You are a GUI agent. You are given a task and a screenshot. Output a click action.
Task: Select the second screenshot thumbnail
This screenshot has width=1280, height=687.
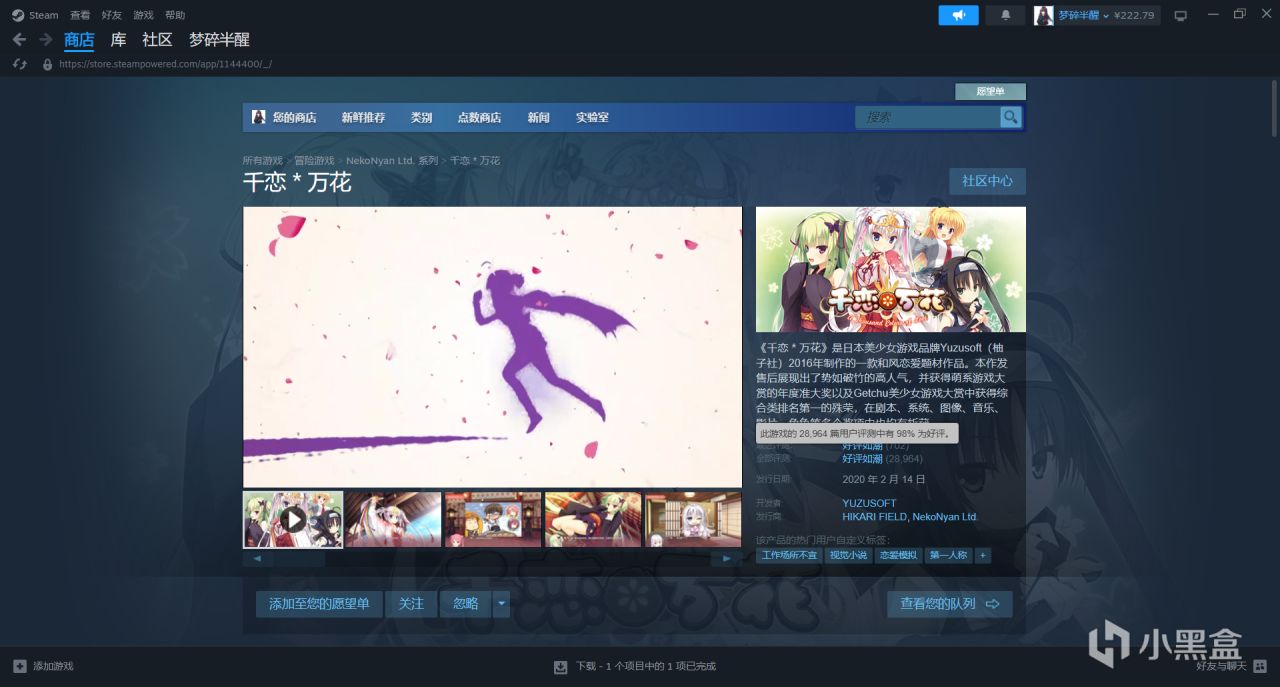point(393,519)
